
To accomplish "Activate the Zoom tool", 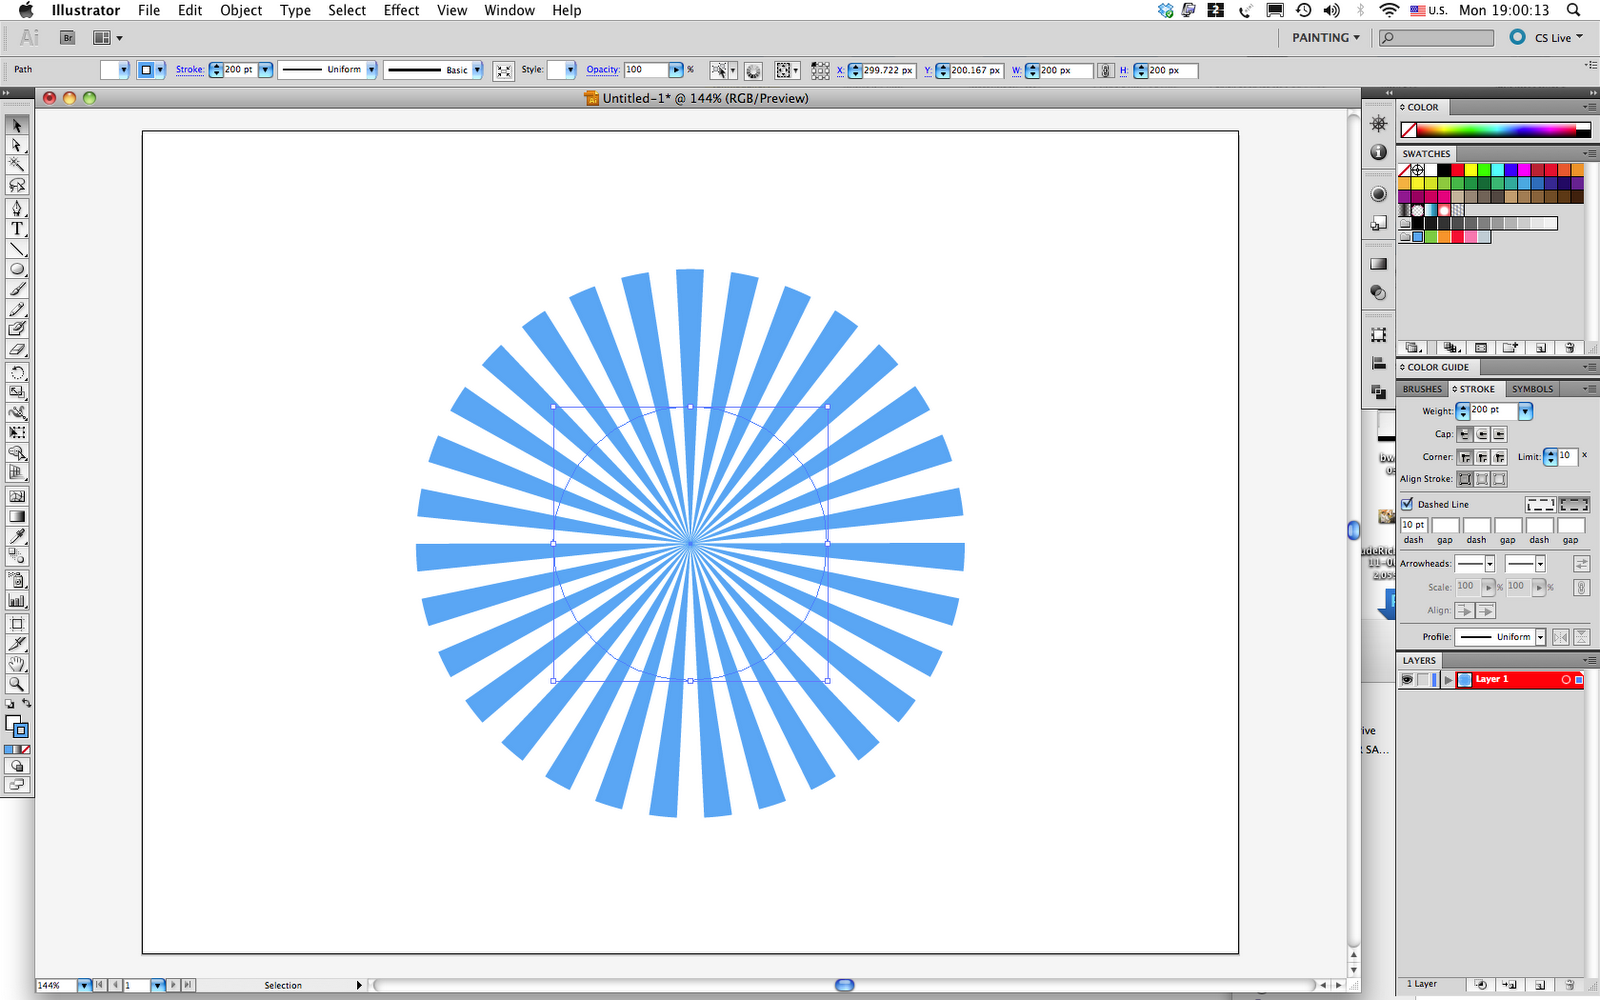I will [17, 684].
